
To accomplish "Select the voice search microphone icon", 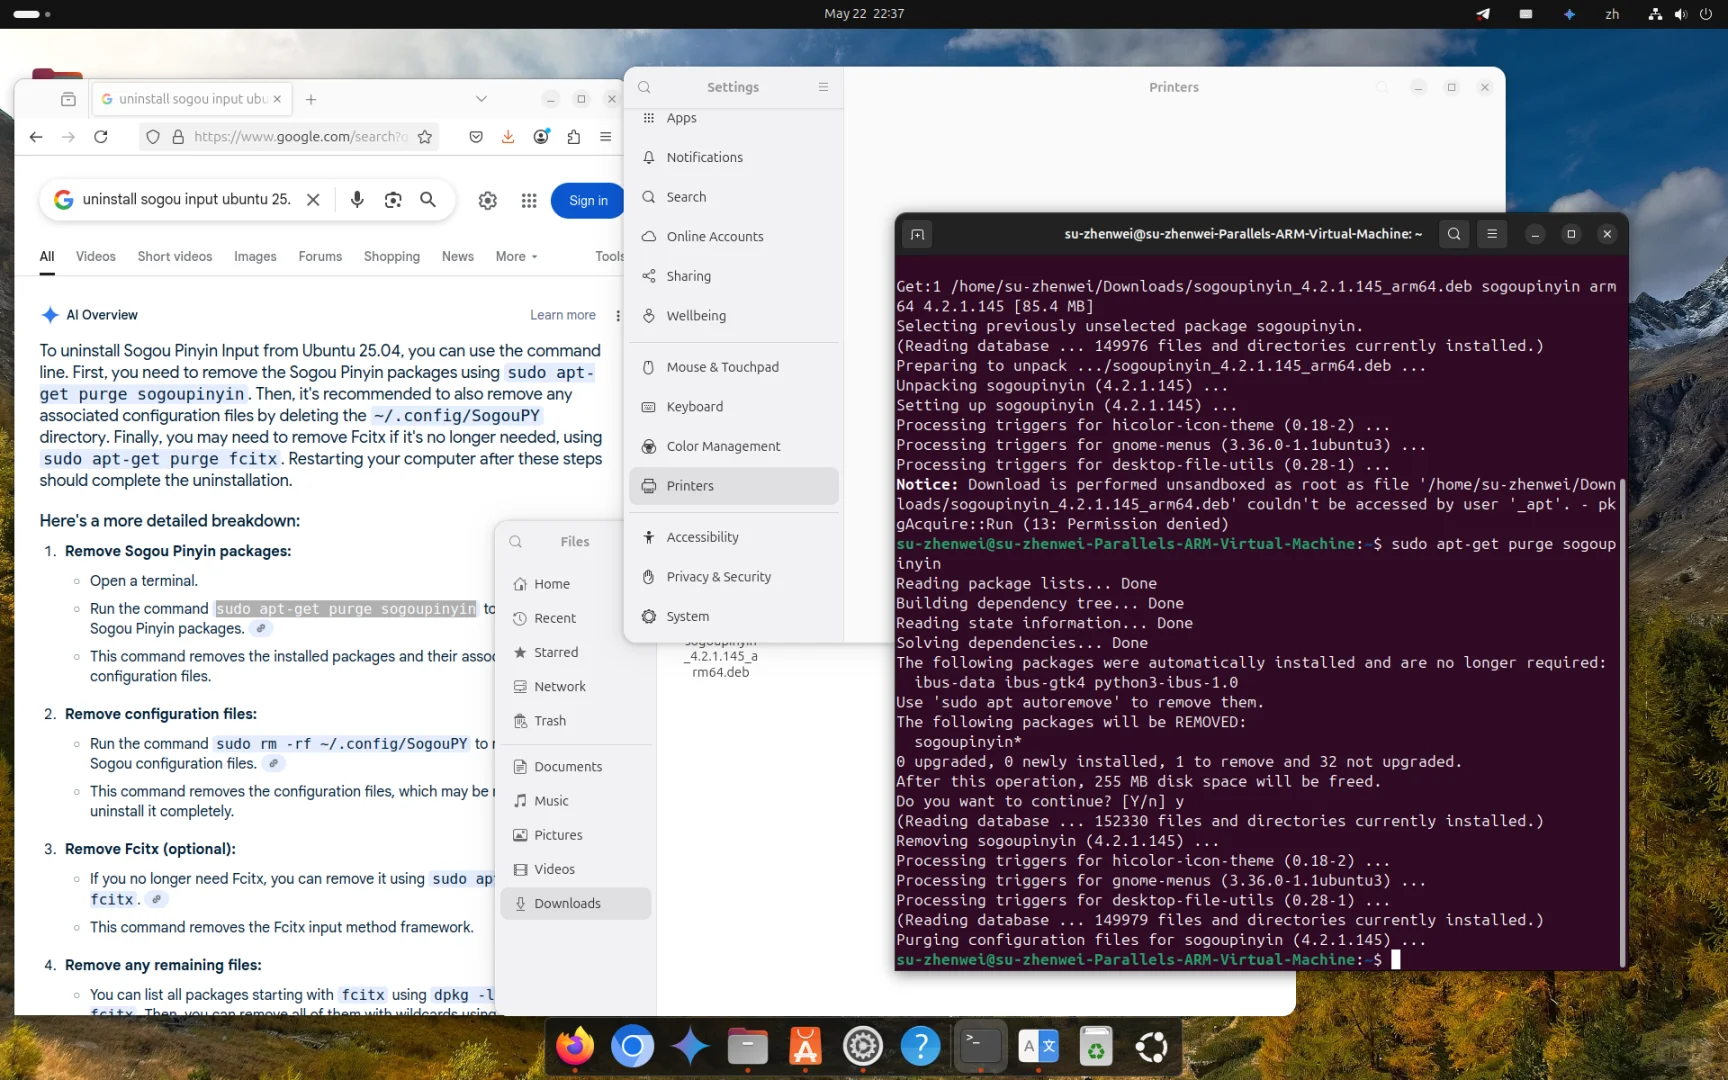I will click(x=357, y=200).
